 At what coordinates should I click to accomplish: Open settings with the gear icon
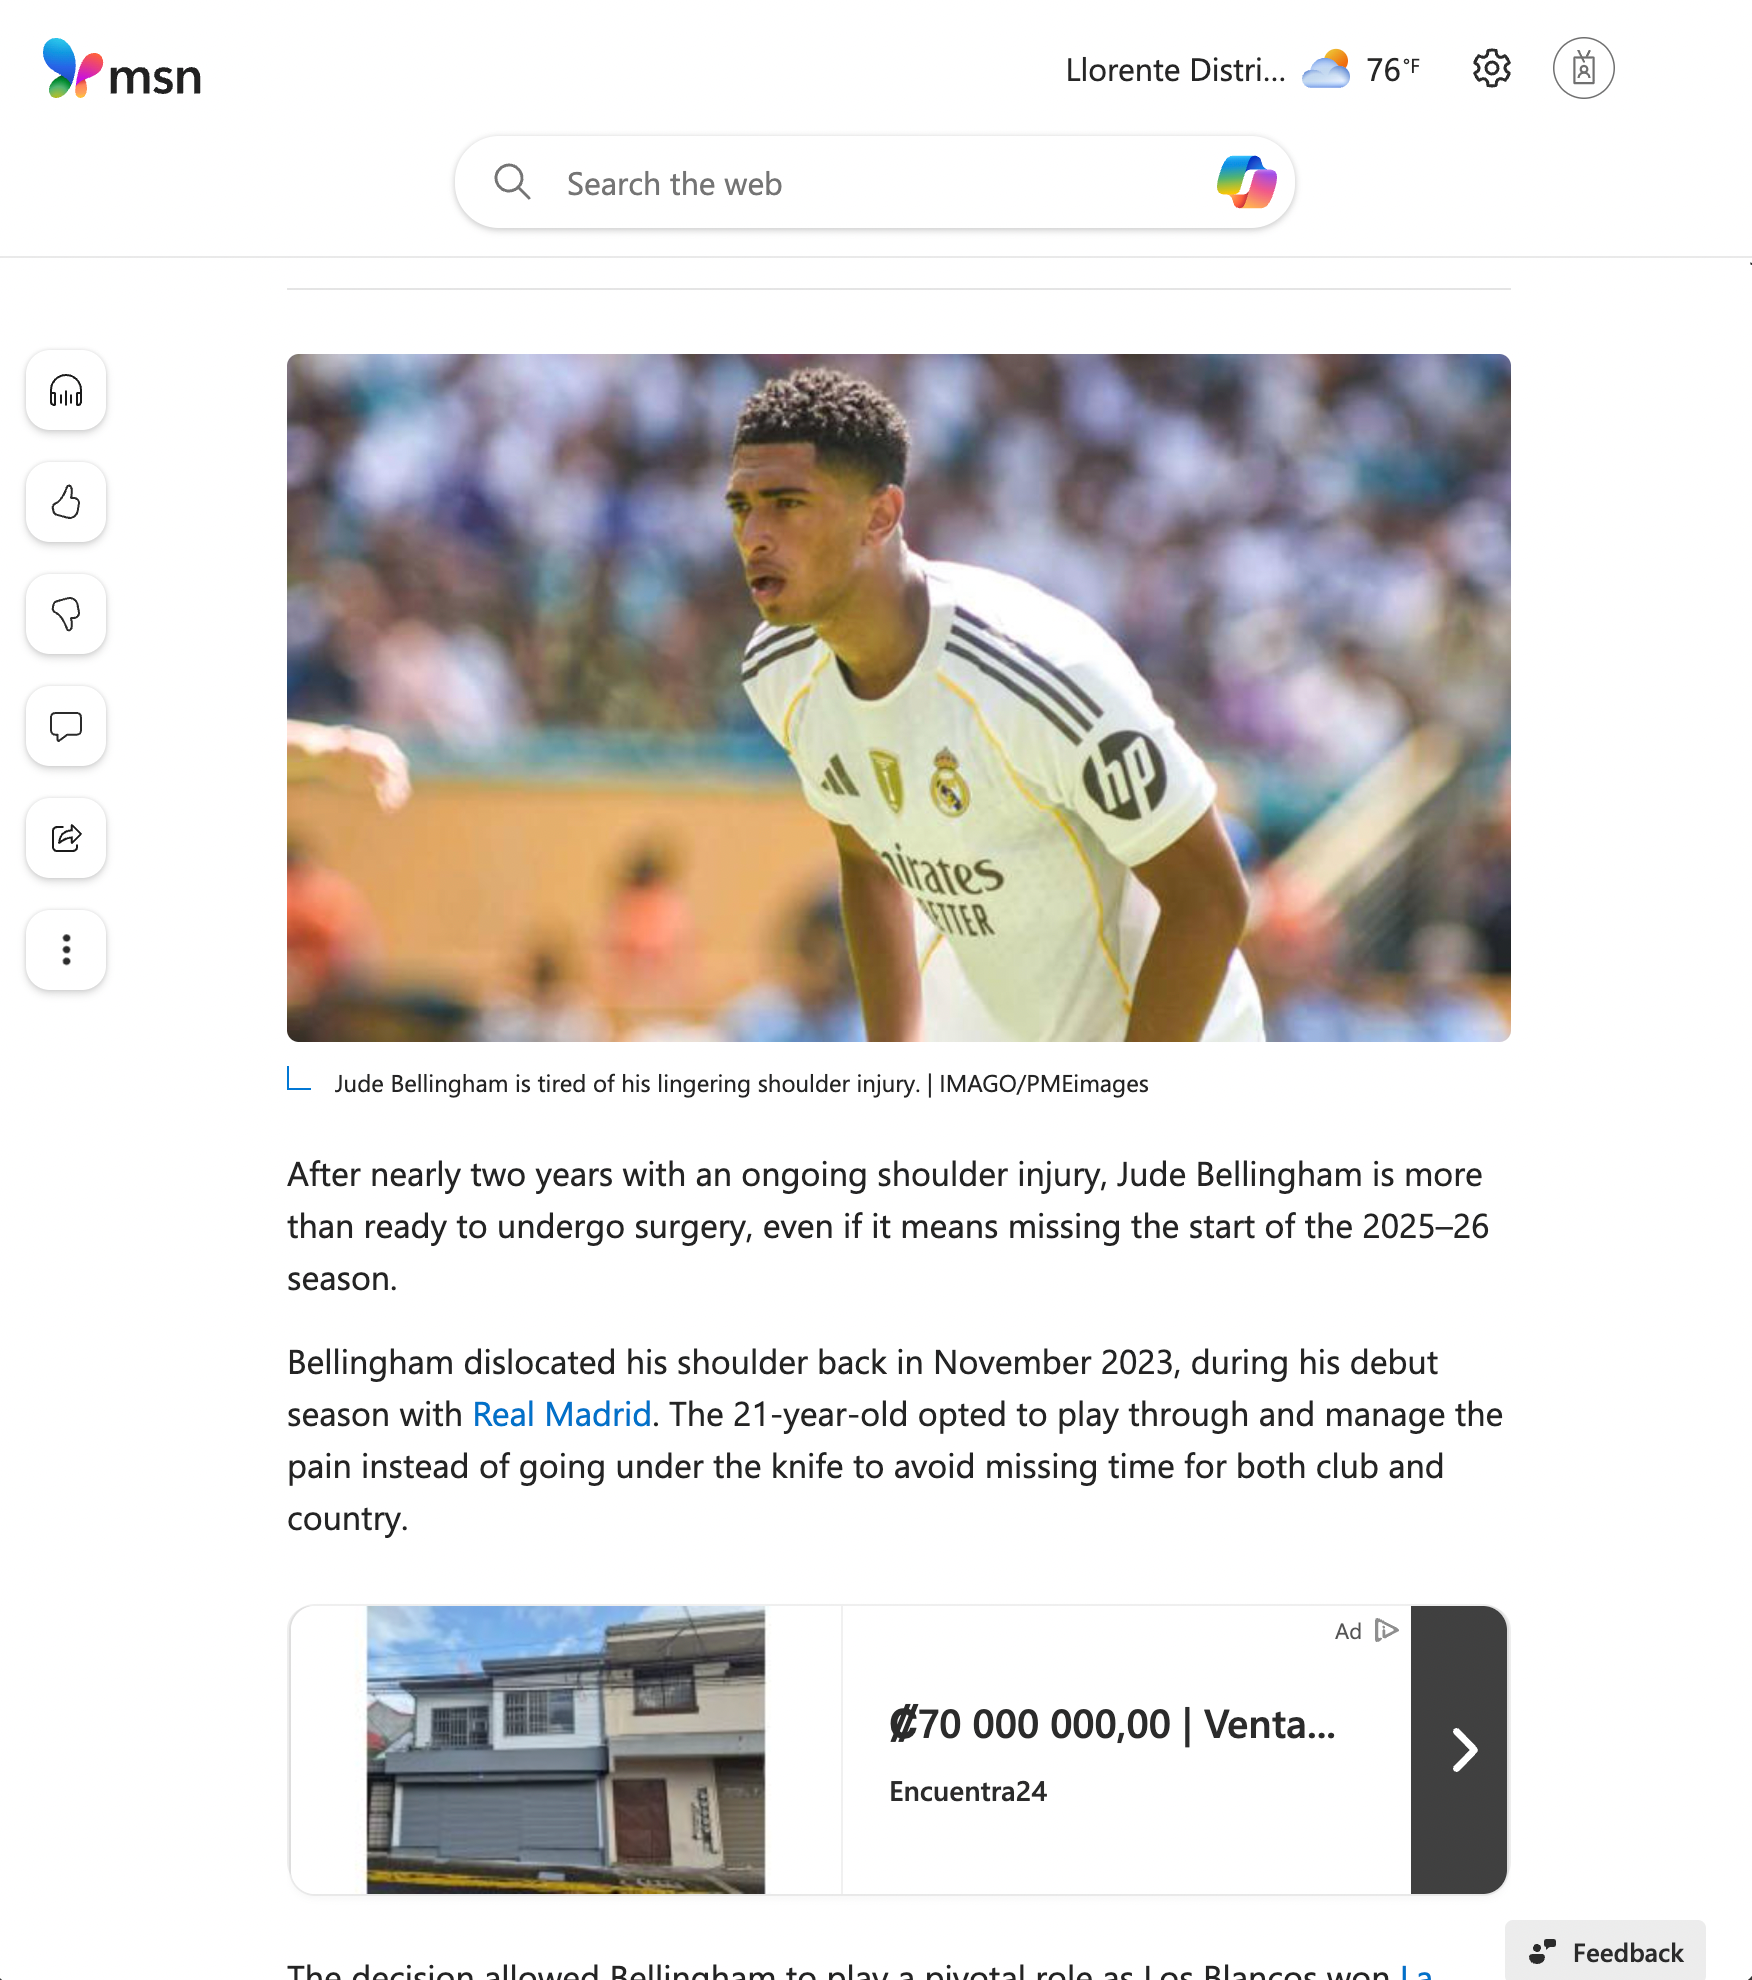1491,69
